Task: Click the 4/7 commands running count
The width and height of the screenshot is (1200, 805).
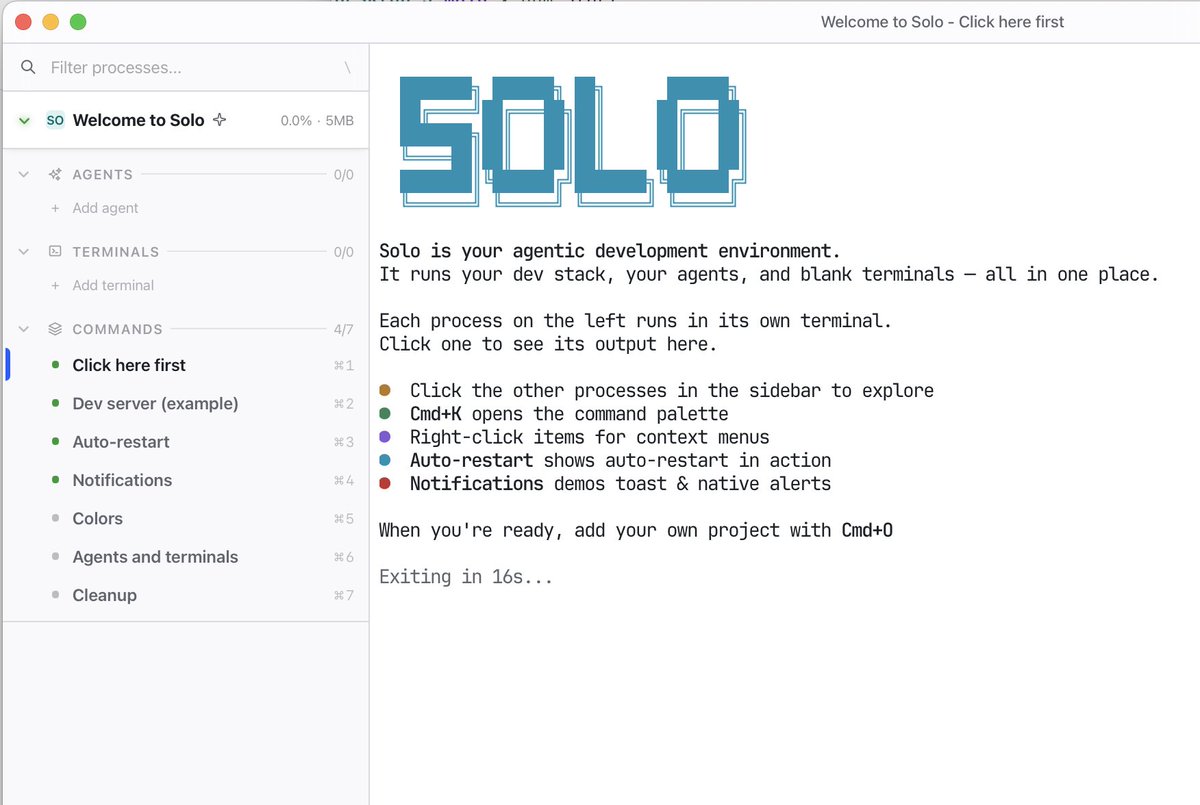Action: pos(343,329)
